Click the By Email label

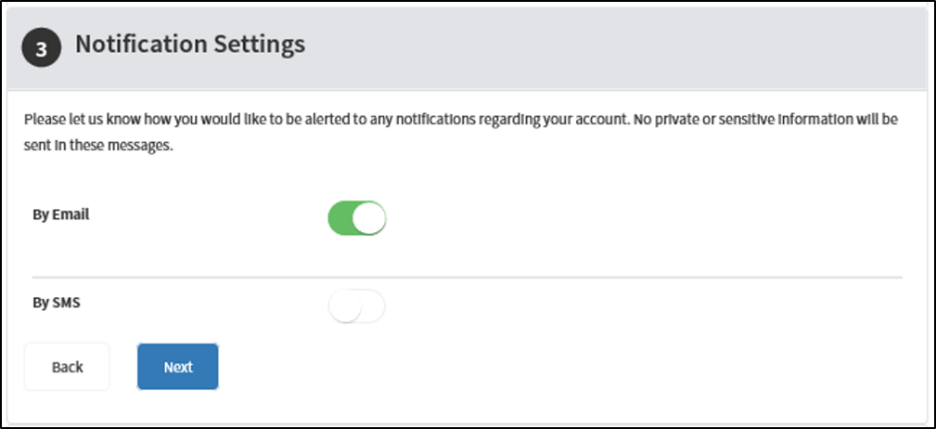point(61,214)
